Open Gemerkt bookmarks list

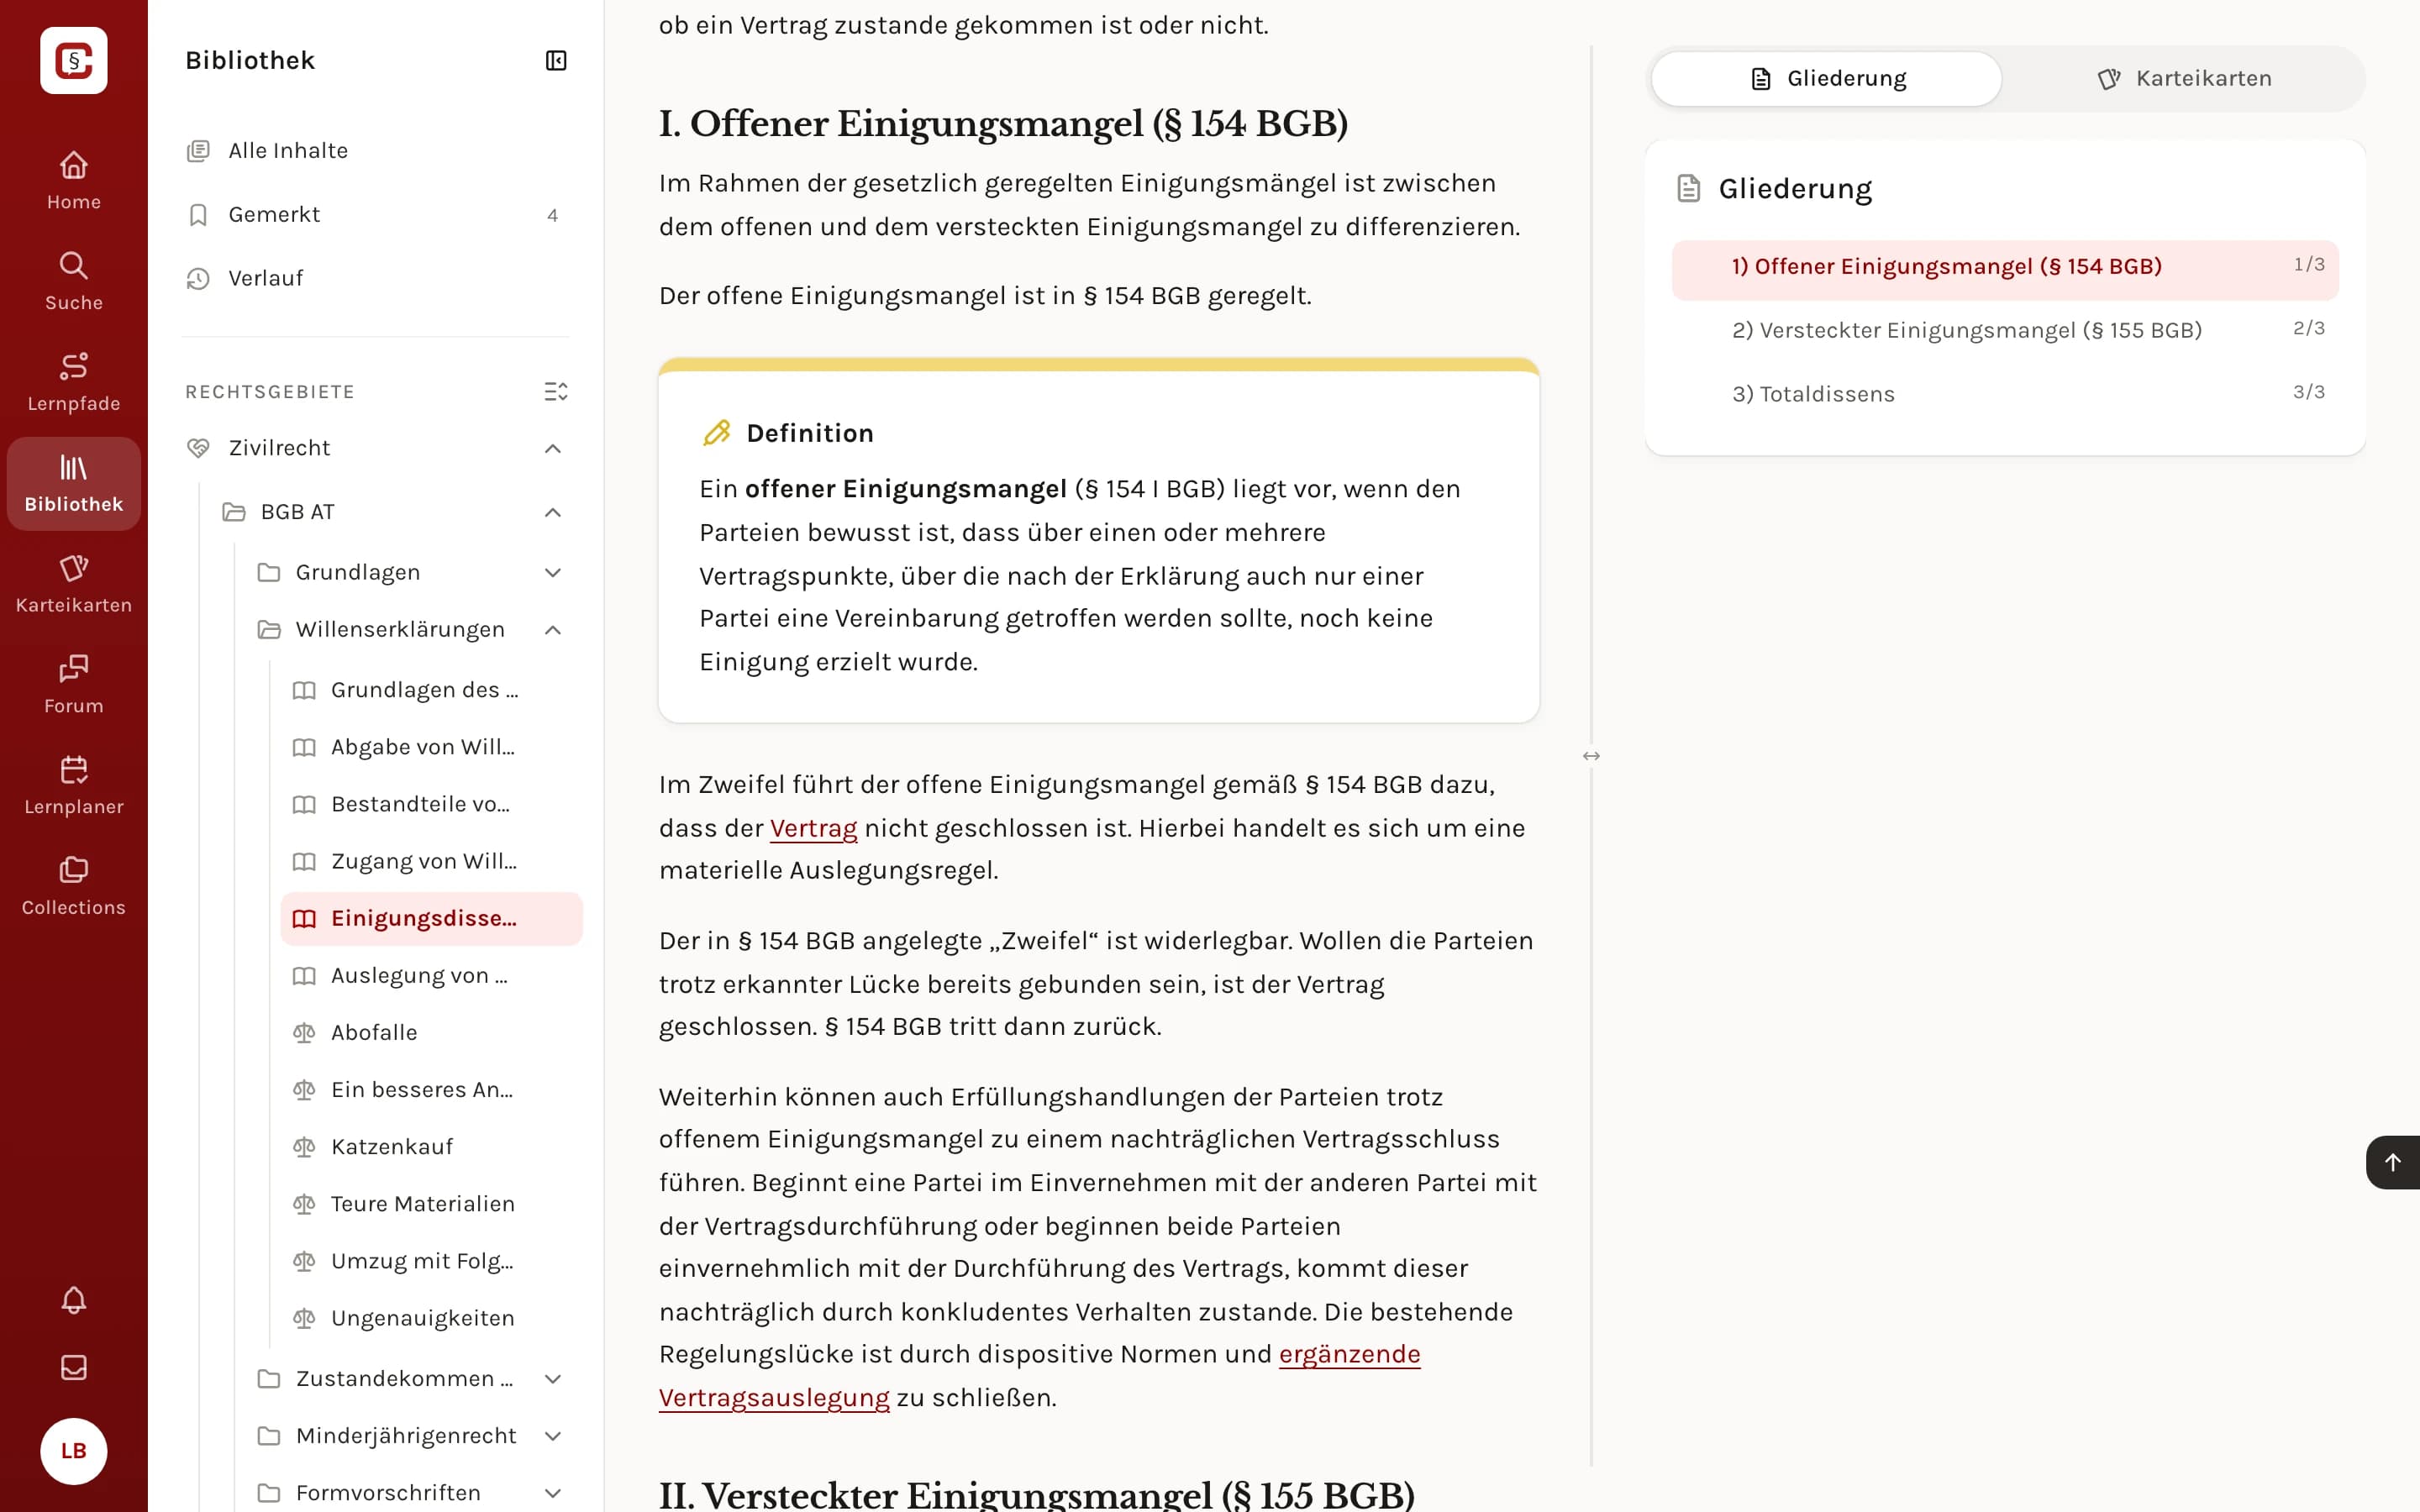[x=376, y=215]
